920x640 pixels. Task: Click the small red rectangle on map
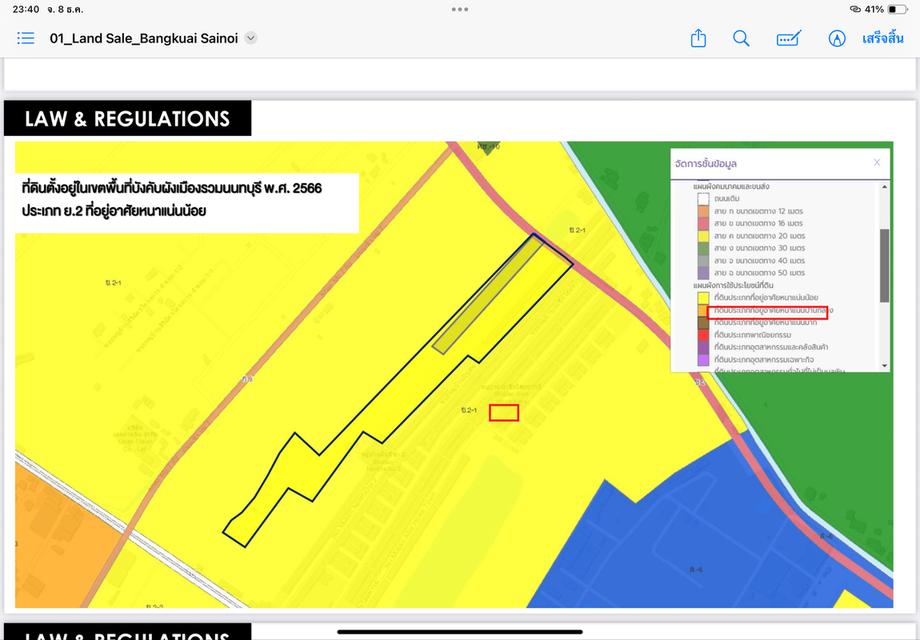(x=504, y=412)
